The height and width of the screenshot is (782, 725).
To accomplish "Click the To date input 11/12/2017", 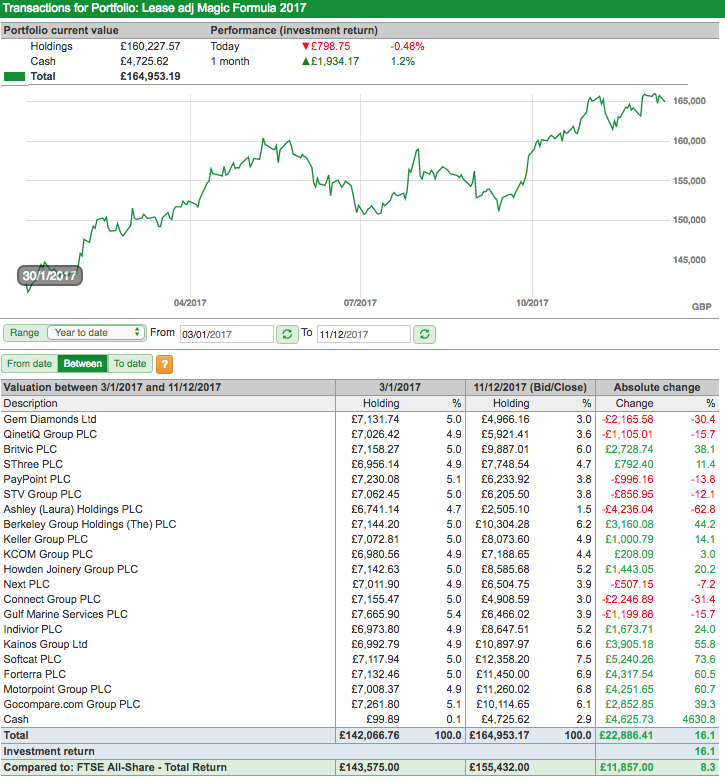I will (363, 334).
